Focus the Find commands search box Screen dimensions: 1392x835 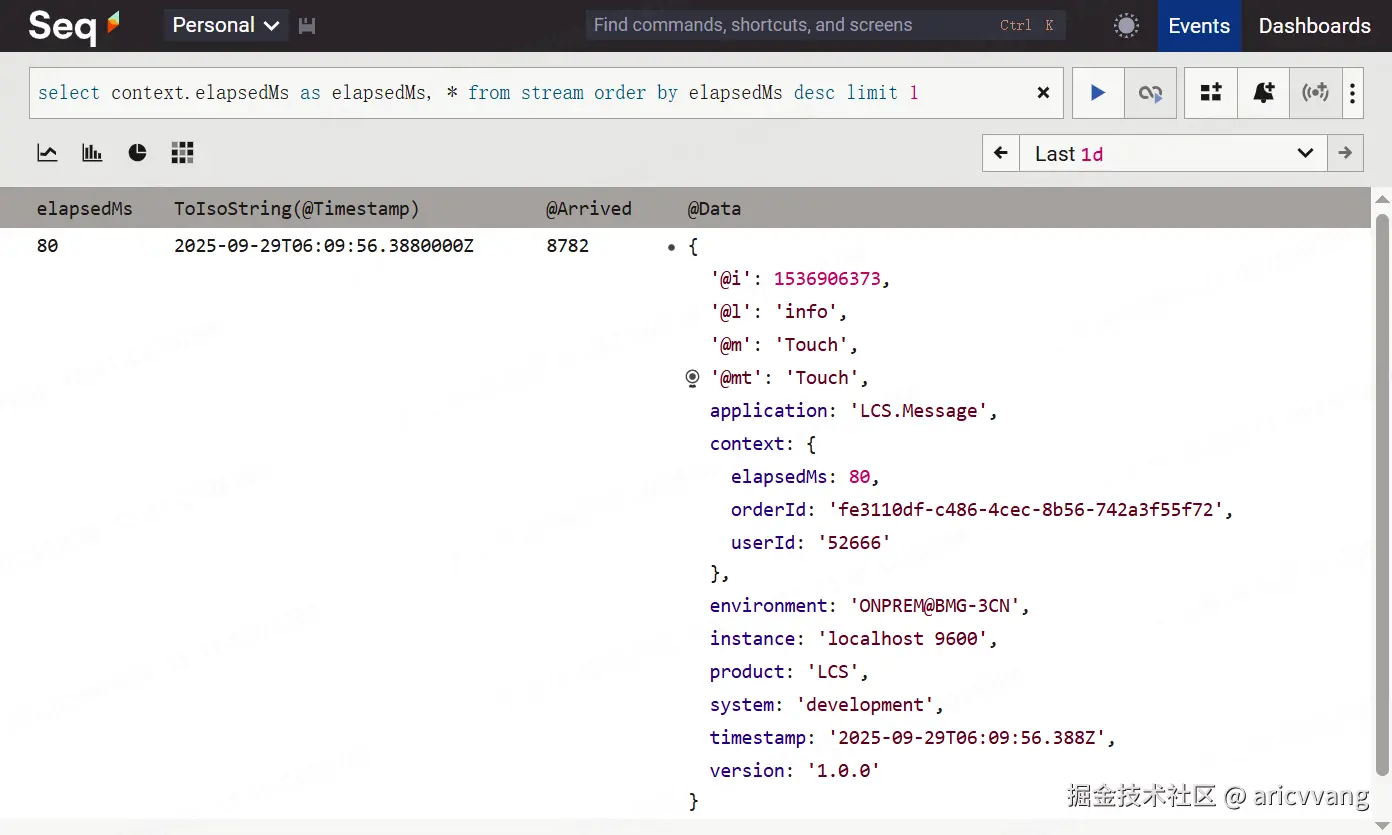[825, 25]
